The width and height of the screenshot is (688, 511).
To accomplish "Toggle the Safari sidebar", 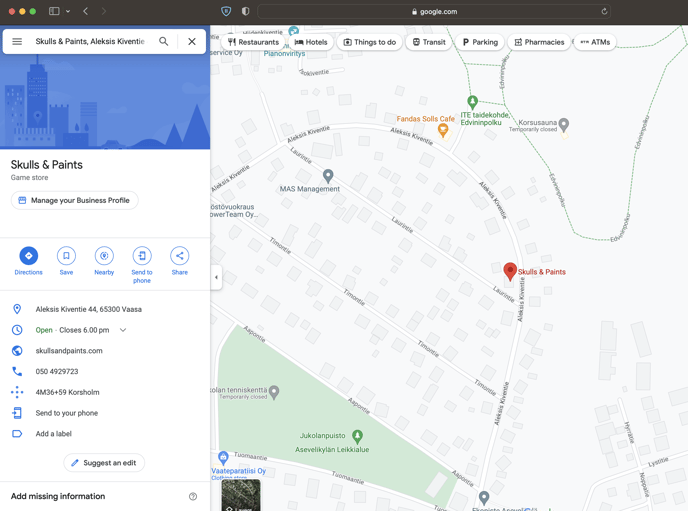I will (54, 11).
